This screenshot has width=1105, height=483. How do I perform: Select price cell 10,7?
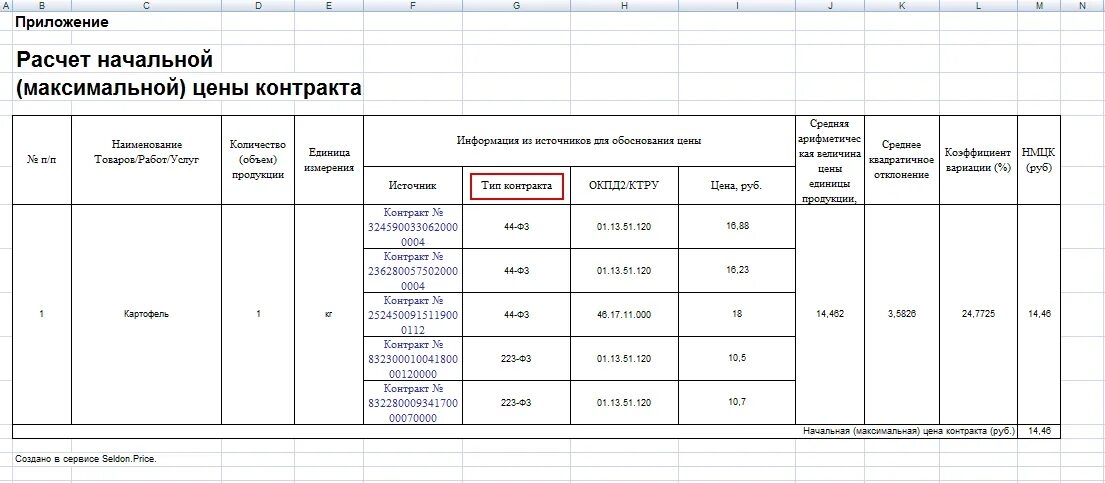point(737,402)
